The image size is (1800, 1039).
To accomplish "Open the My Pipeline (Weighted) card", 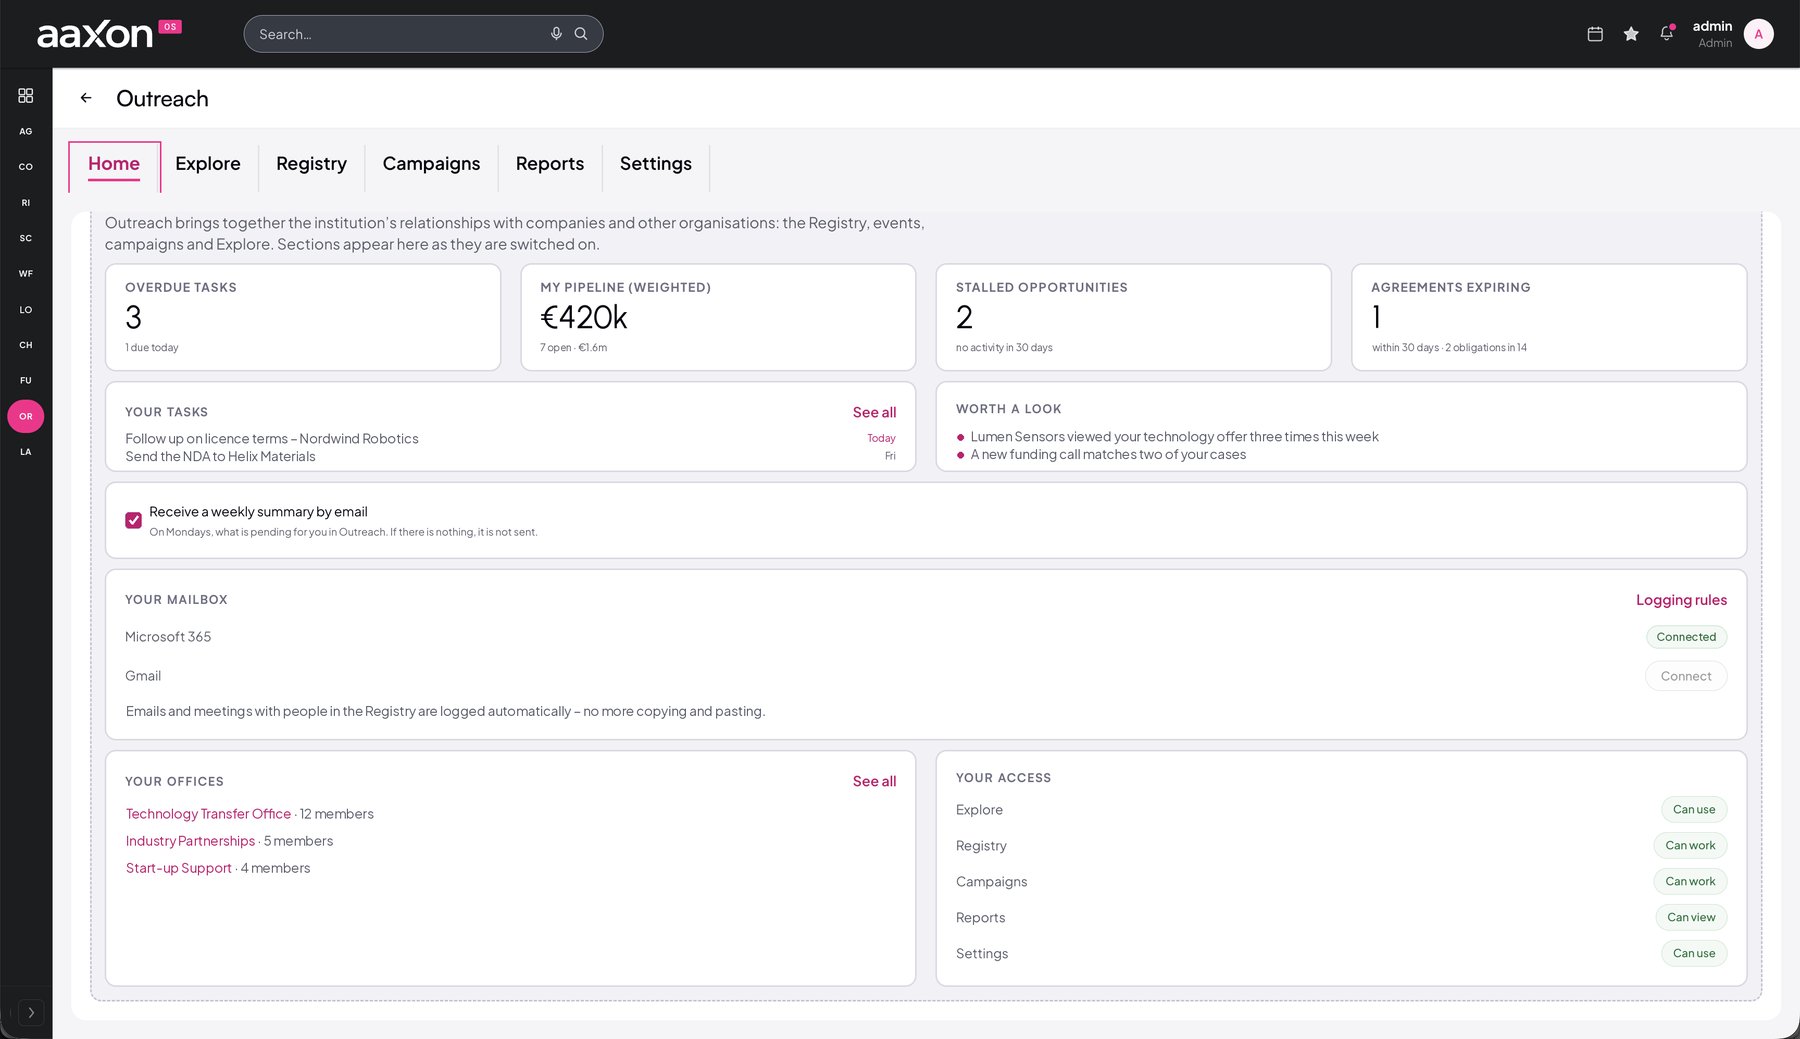I will [x=718, y=317].
